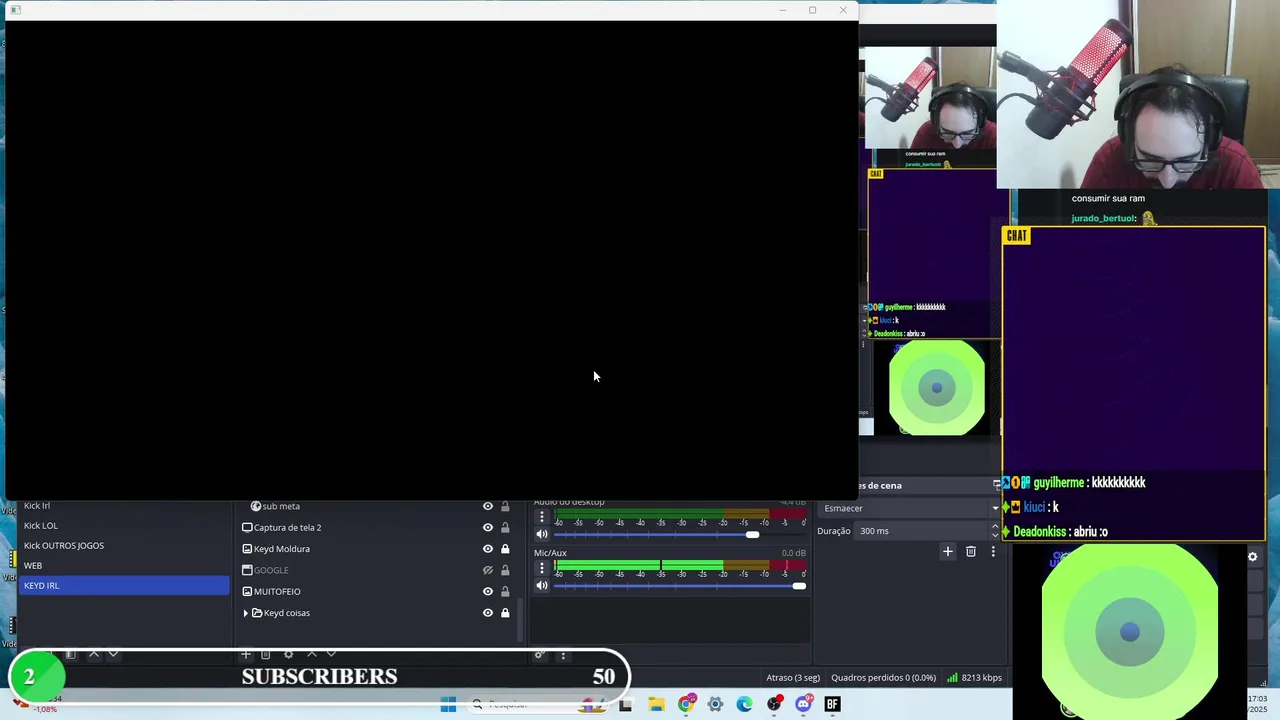Open Windows Start menu
Image resolution: width=1280 pixels, height=720 pixels.
(448, 705)
